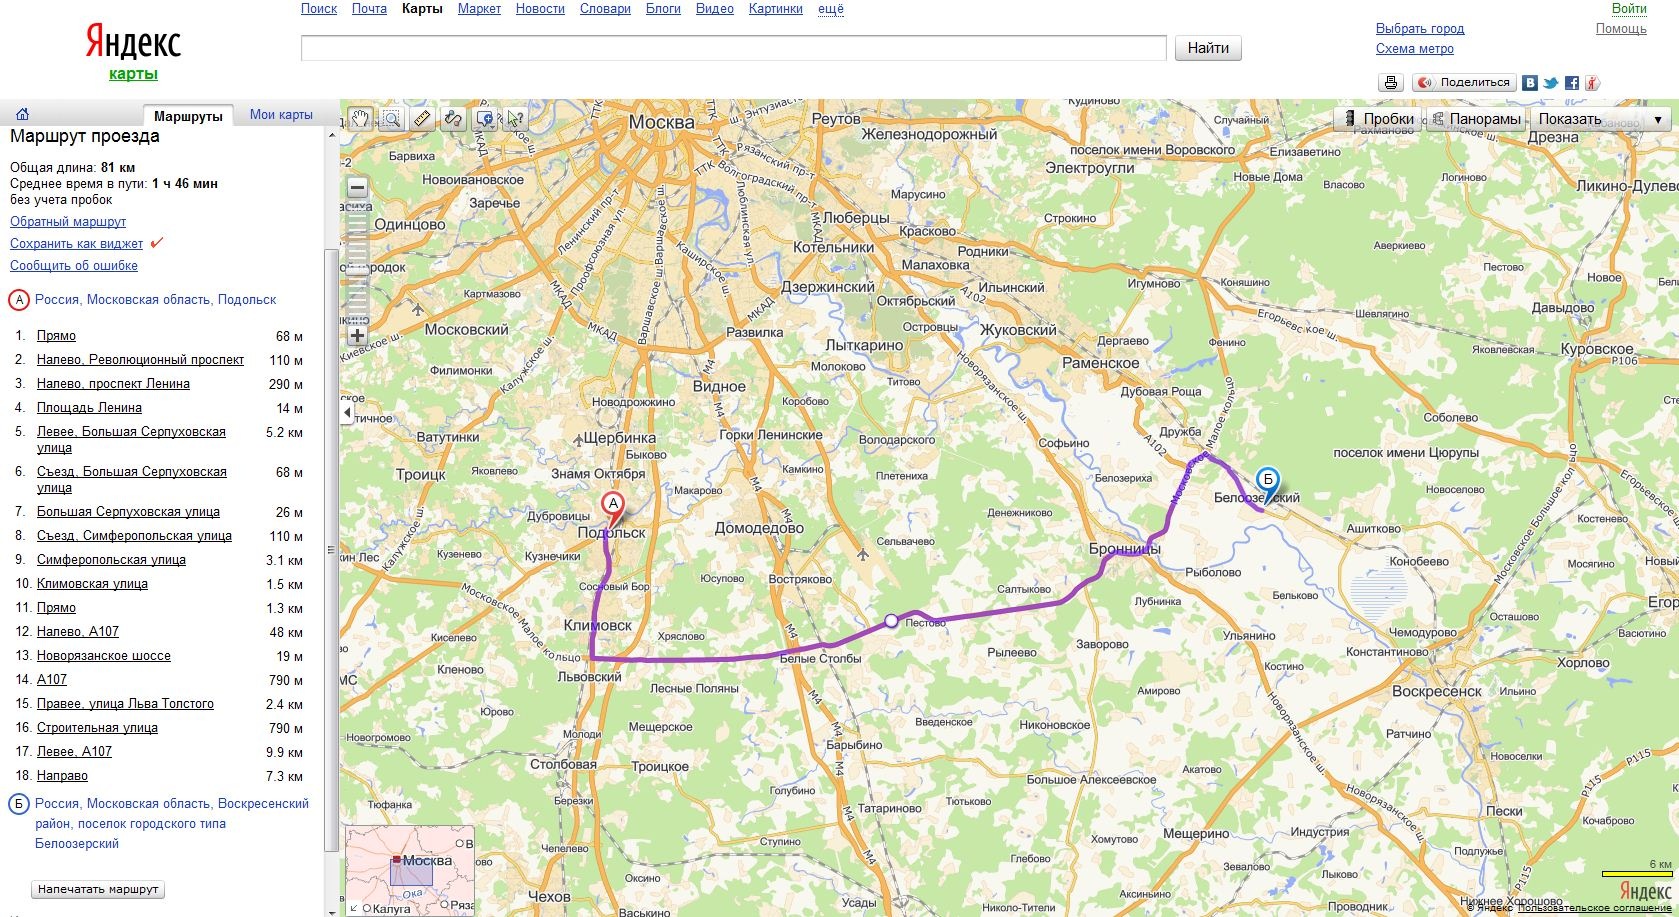Select the ruler distance tool
Image resolution: width=1679 pixels, height=917 pixels.
[x=422, y=119]
